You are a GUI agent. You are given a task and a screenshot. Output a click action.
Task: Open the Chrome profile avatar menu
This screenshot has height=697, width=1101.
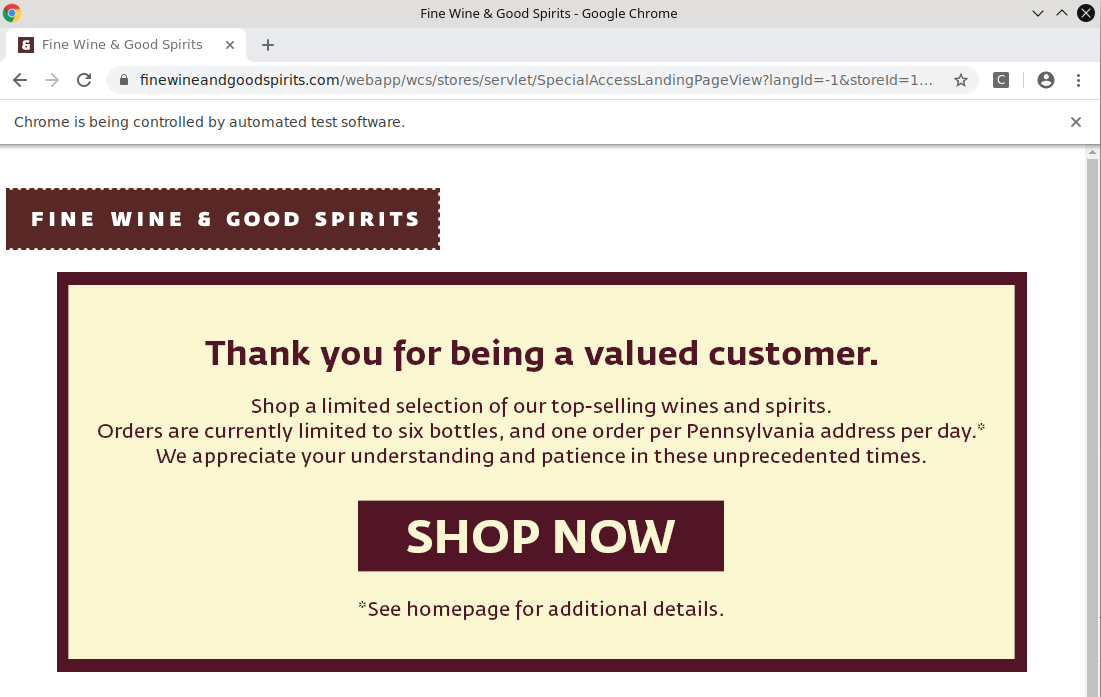point(1046,80)
